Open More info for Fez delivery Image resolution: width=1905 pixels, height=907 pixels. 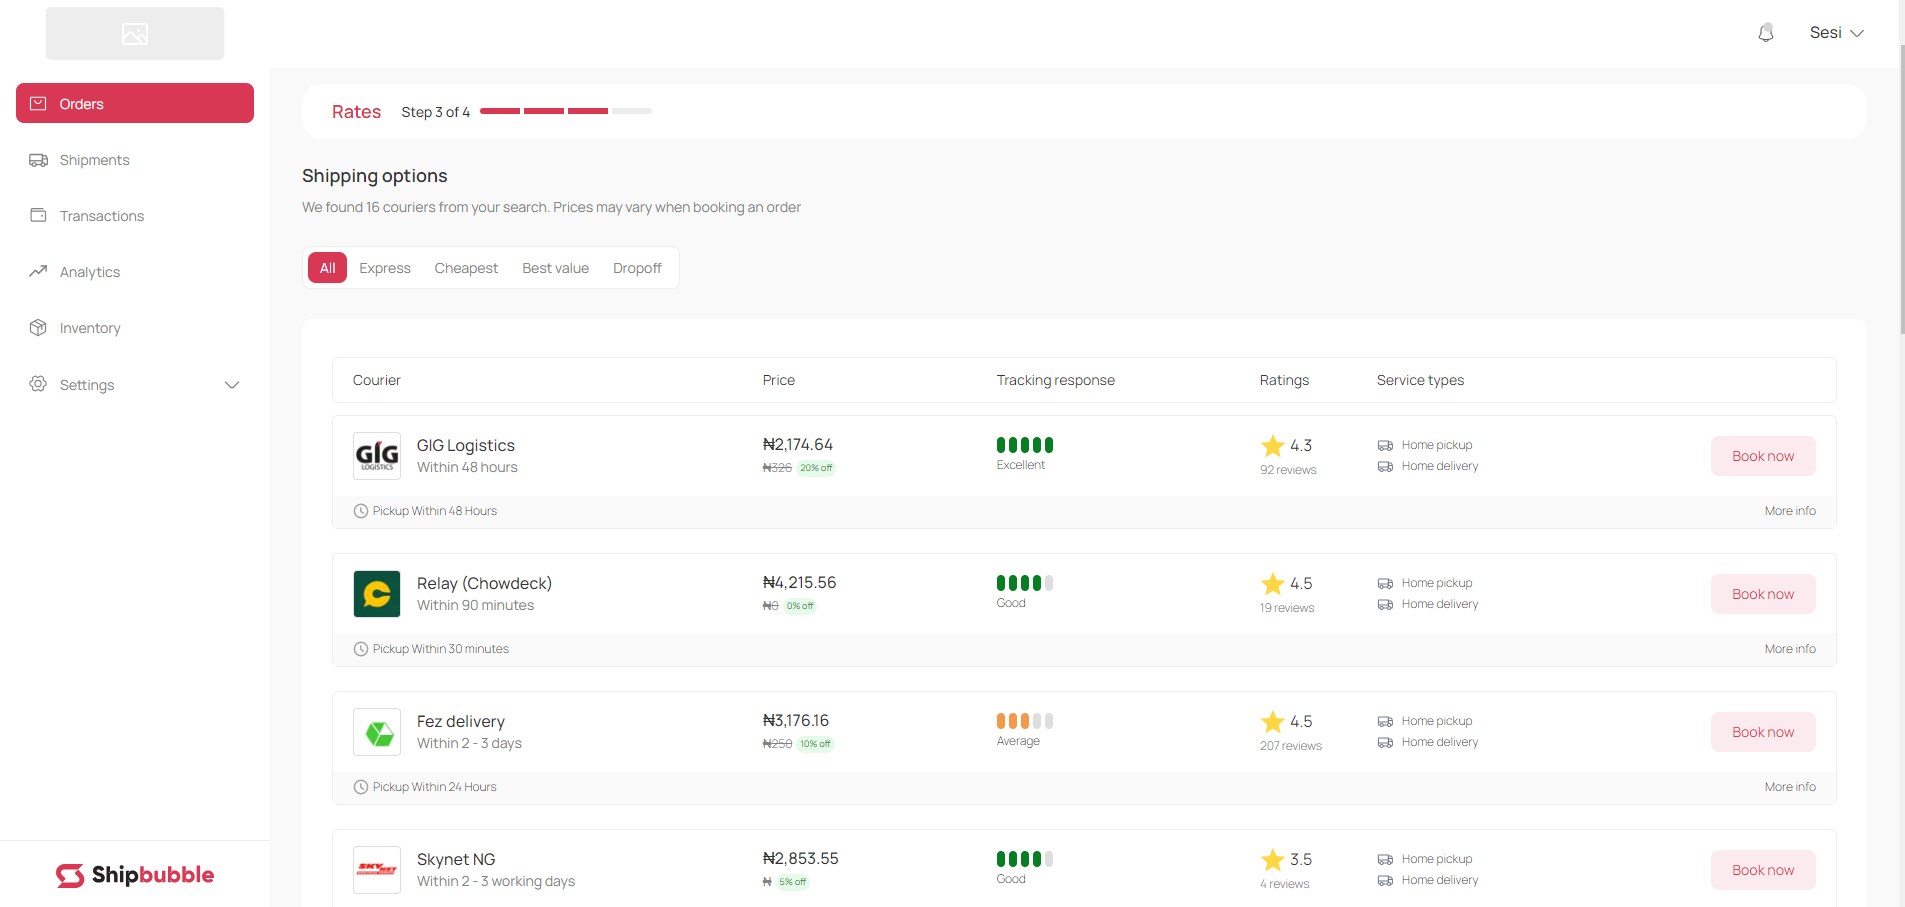1790,787
